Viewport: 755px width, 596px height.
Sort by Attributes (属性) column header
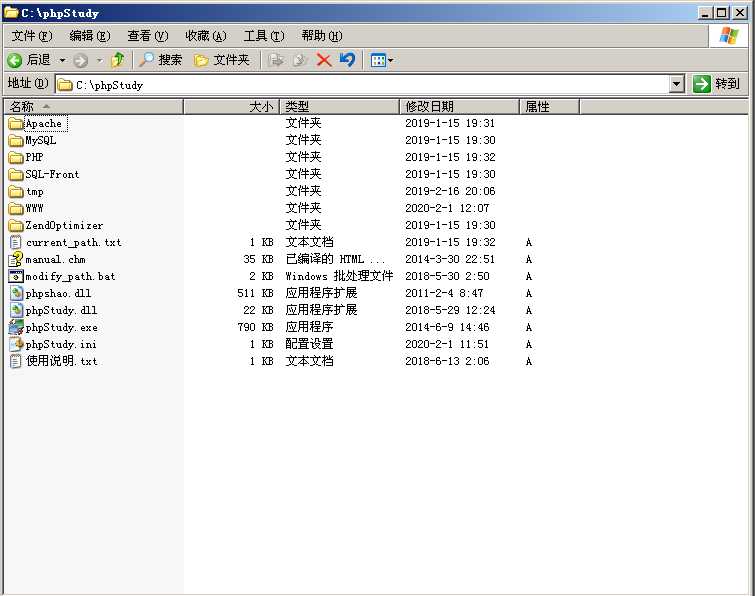[x=549, y=106]
